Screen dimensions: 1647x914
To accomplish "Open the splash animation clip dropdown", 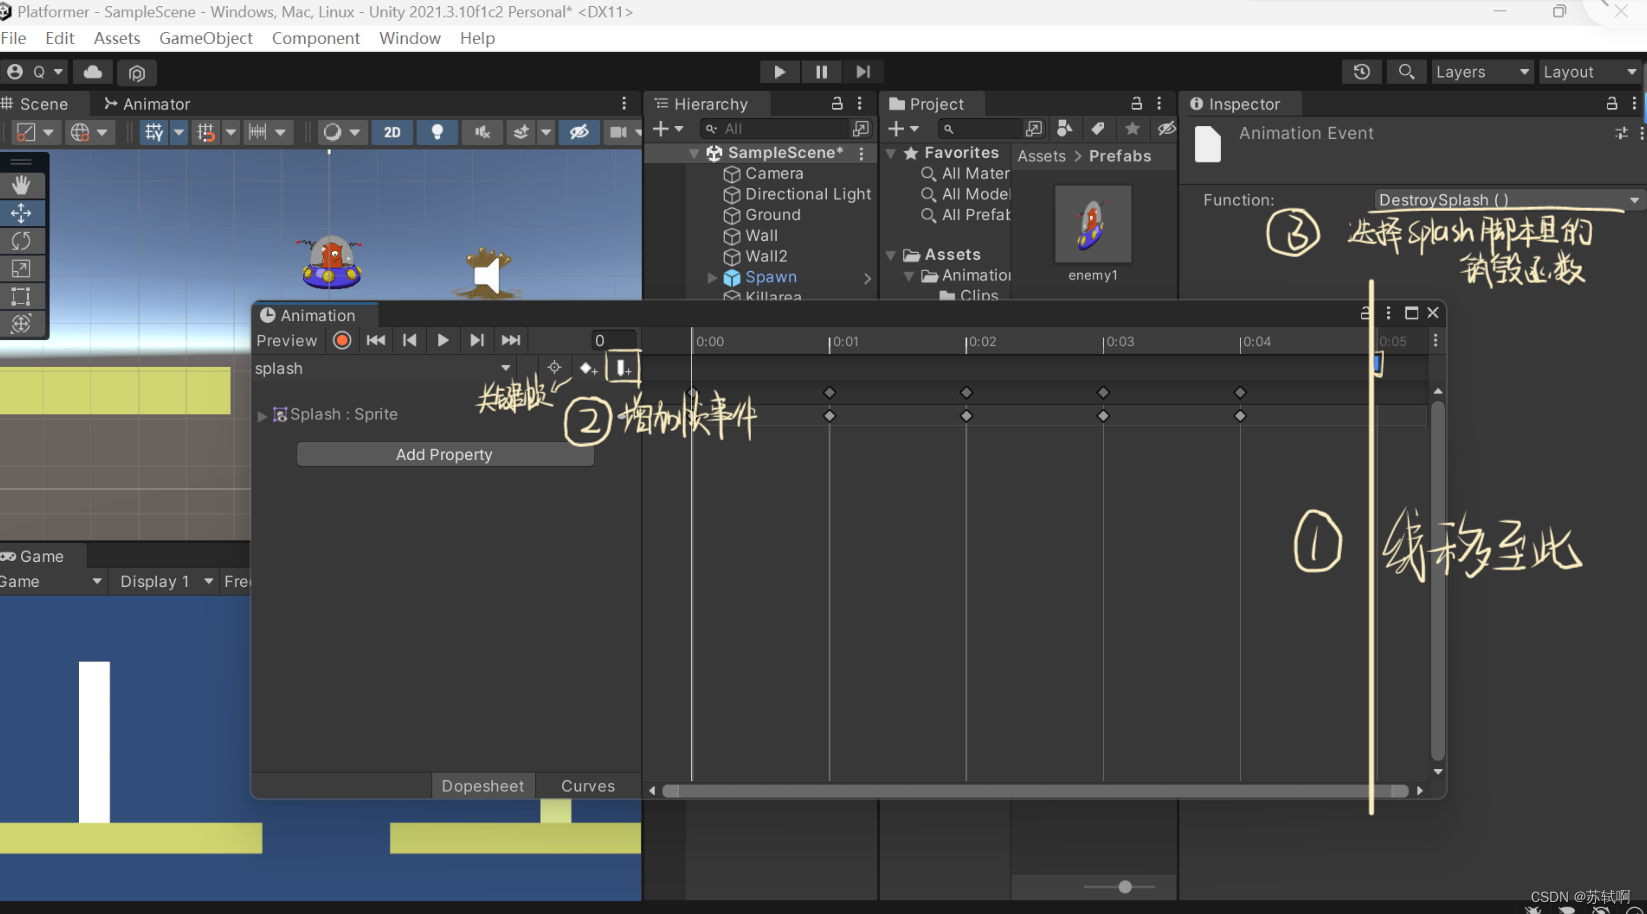I will pos(505,368).
